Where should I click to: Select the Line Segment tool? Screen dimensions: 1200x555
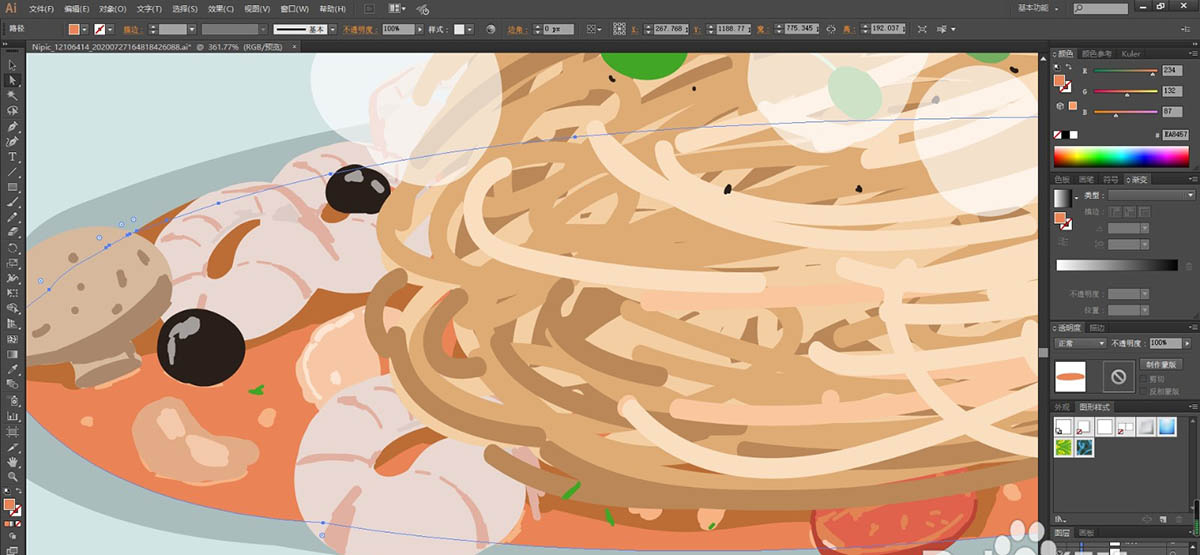point(13,172)
